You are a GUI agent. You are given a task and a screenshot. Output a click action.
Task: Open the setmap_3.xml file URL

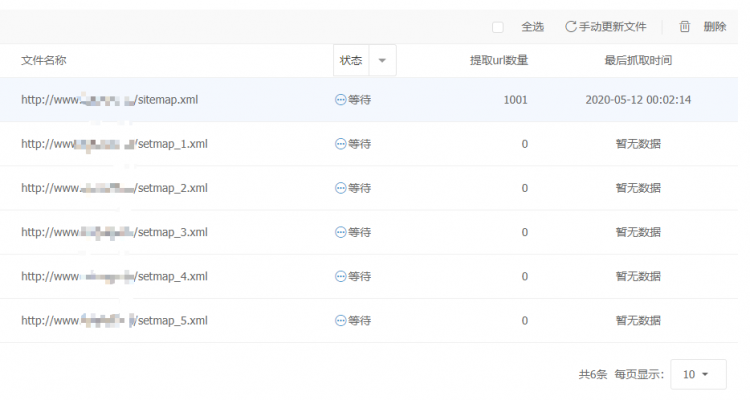114,232
